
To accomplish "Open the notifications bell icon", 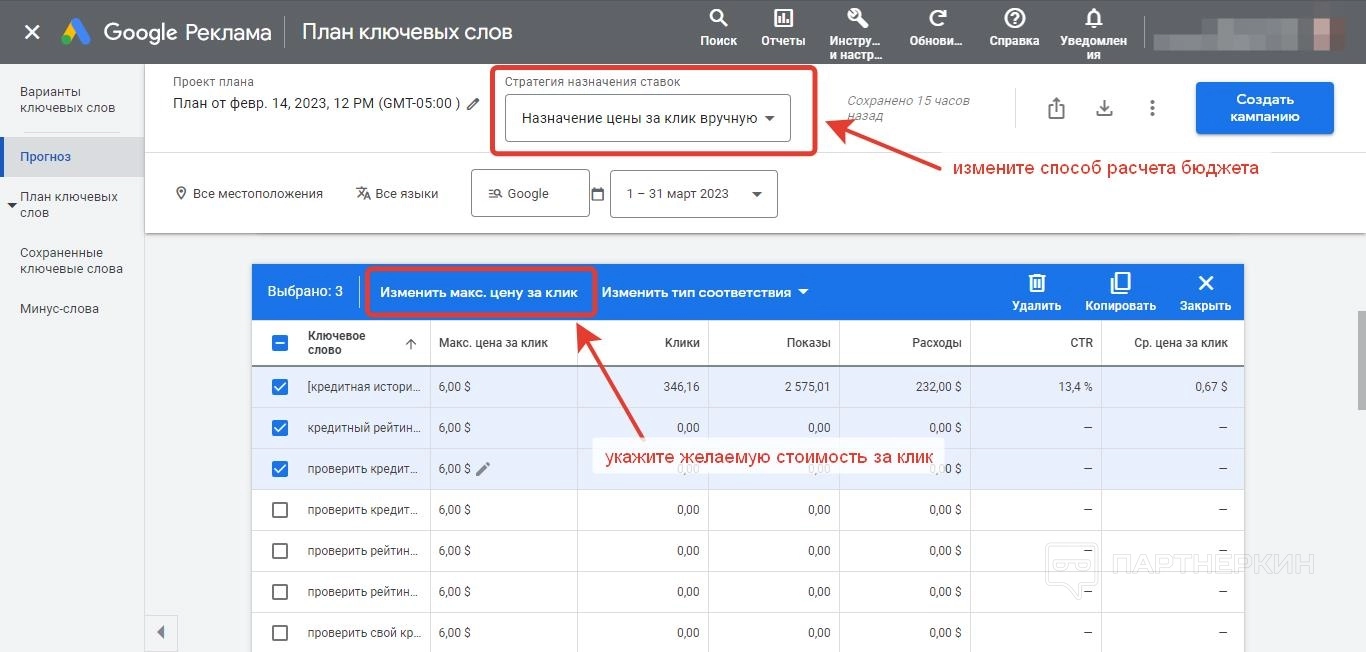I will click(1093, 19).
